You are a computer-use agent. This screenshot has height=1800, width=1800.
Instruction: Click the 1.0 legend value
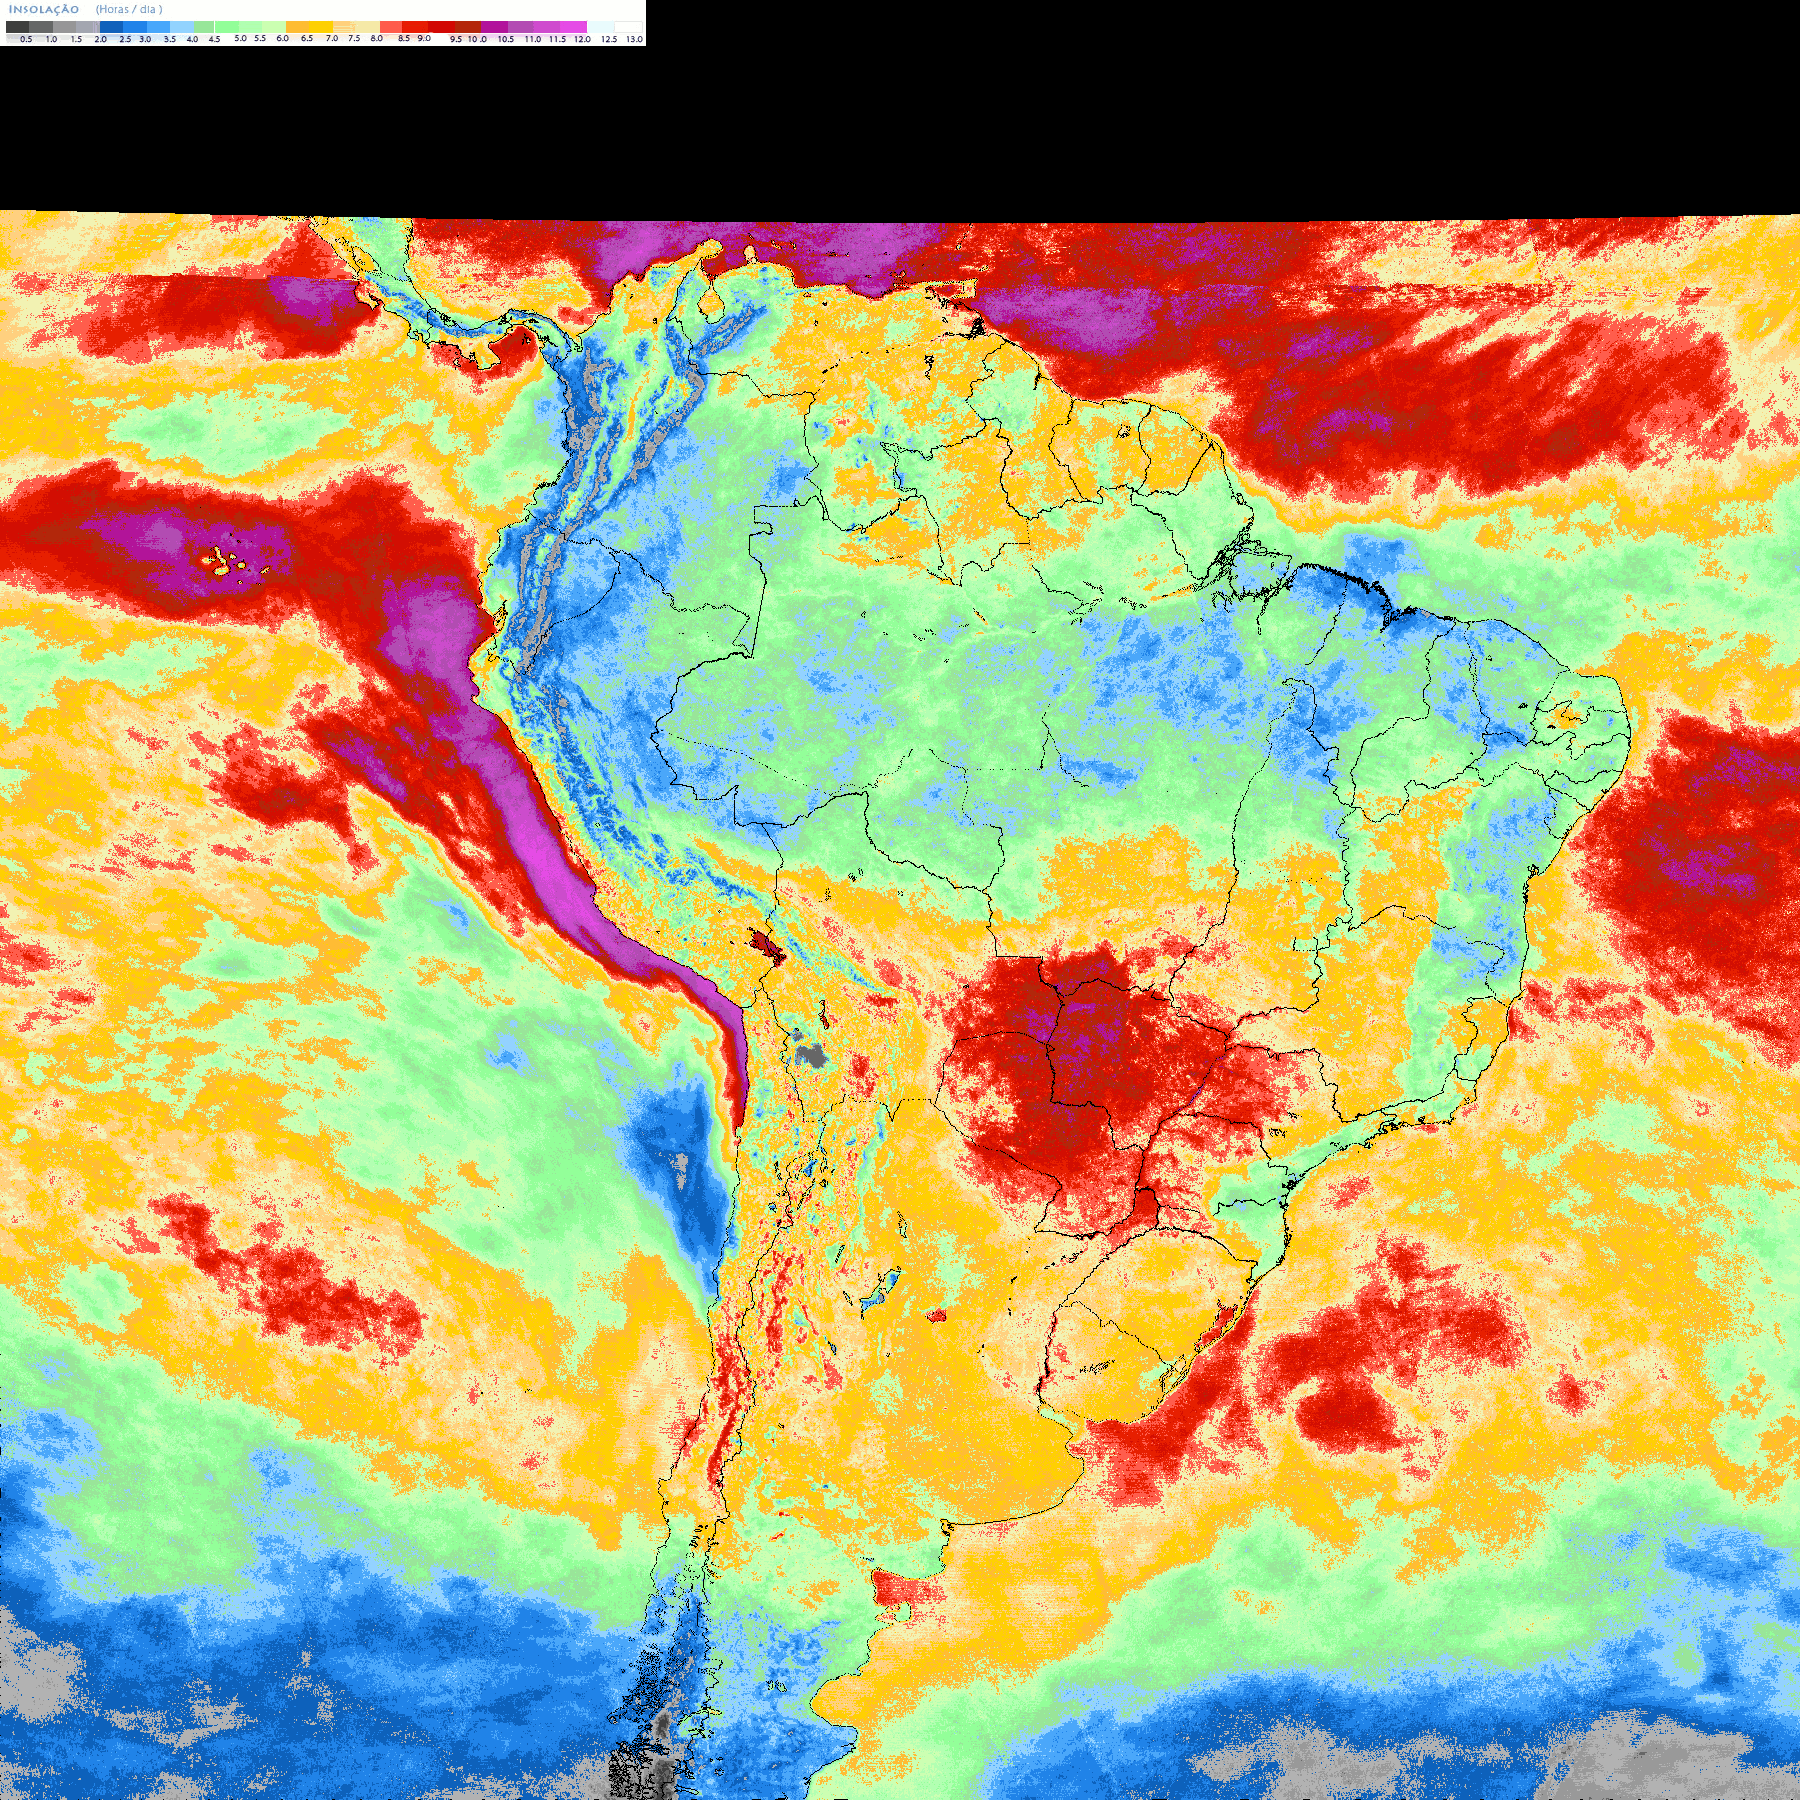(52, 39)
